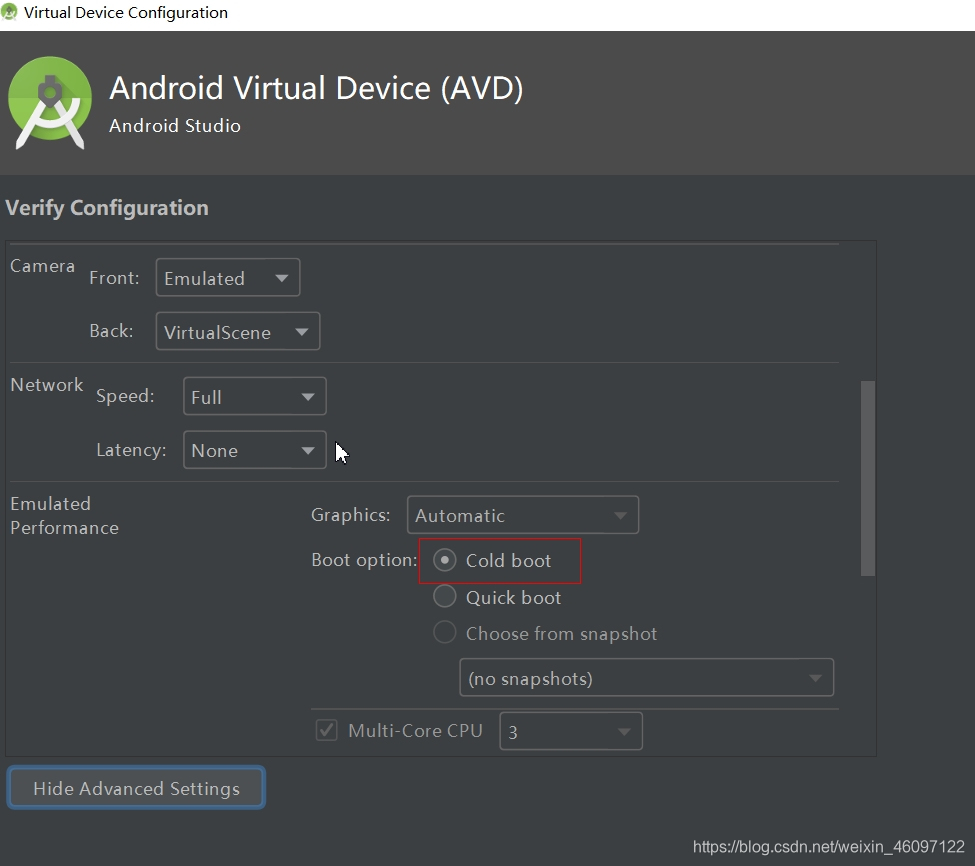Select Choose from snapshot radio button
Image resolution: width=975 pixels, height=866 pixels.
[x=445, y=632]
